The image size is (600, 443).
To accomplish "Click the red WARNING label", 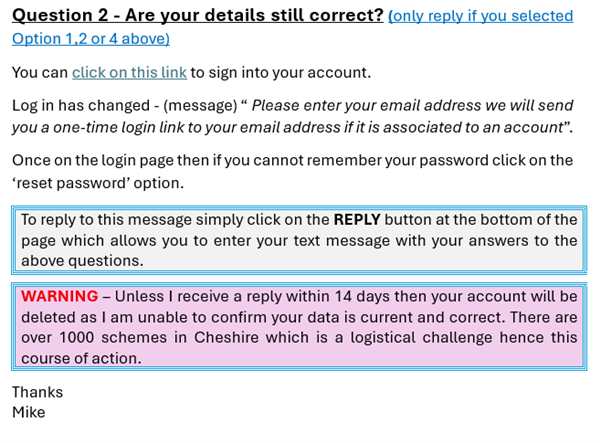I will [x=59, y=296].
